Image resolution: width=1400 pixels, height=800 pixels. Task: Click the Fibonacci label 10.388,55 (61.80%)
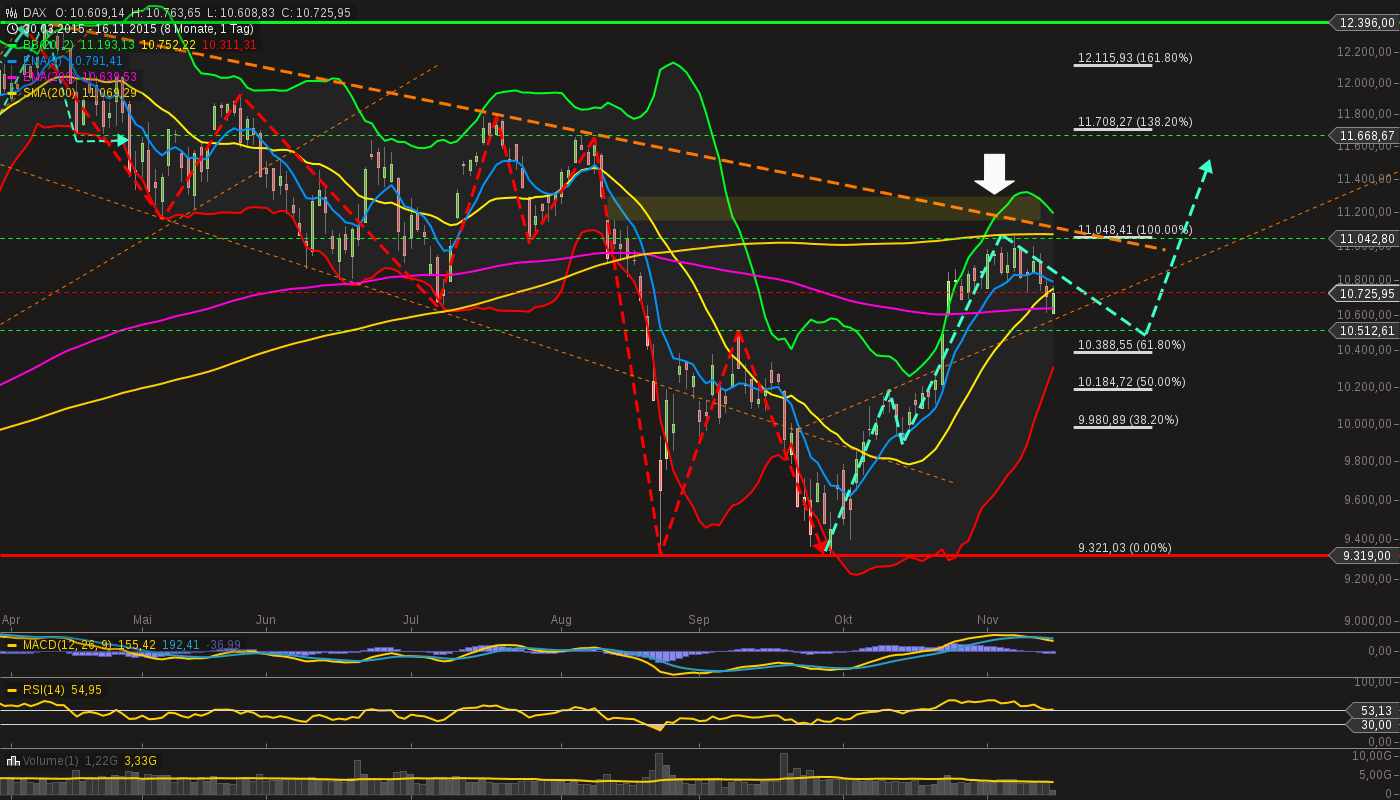coord(1132,345)
